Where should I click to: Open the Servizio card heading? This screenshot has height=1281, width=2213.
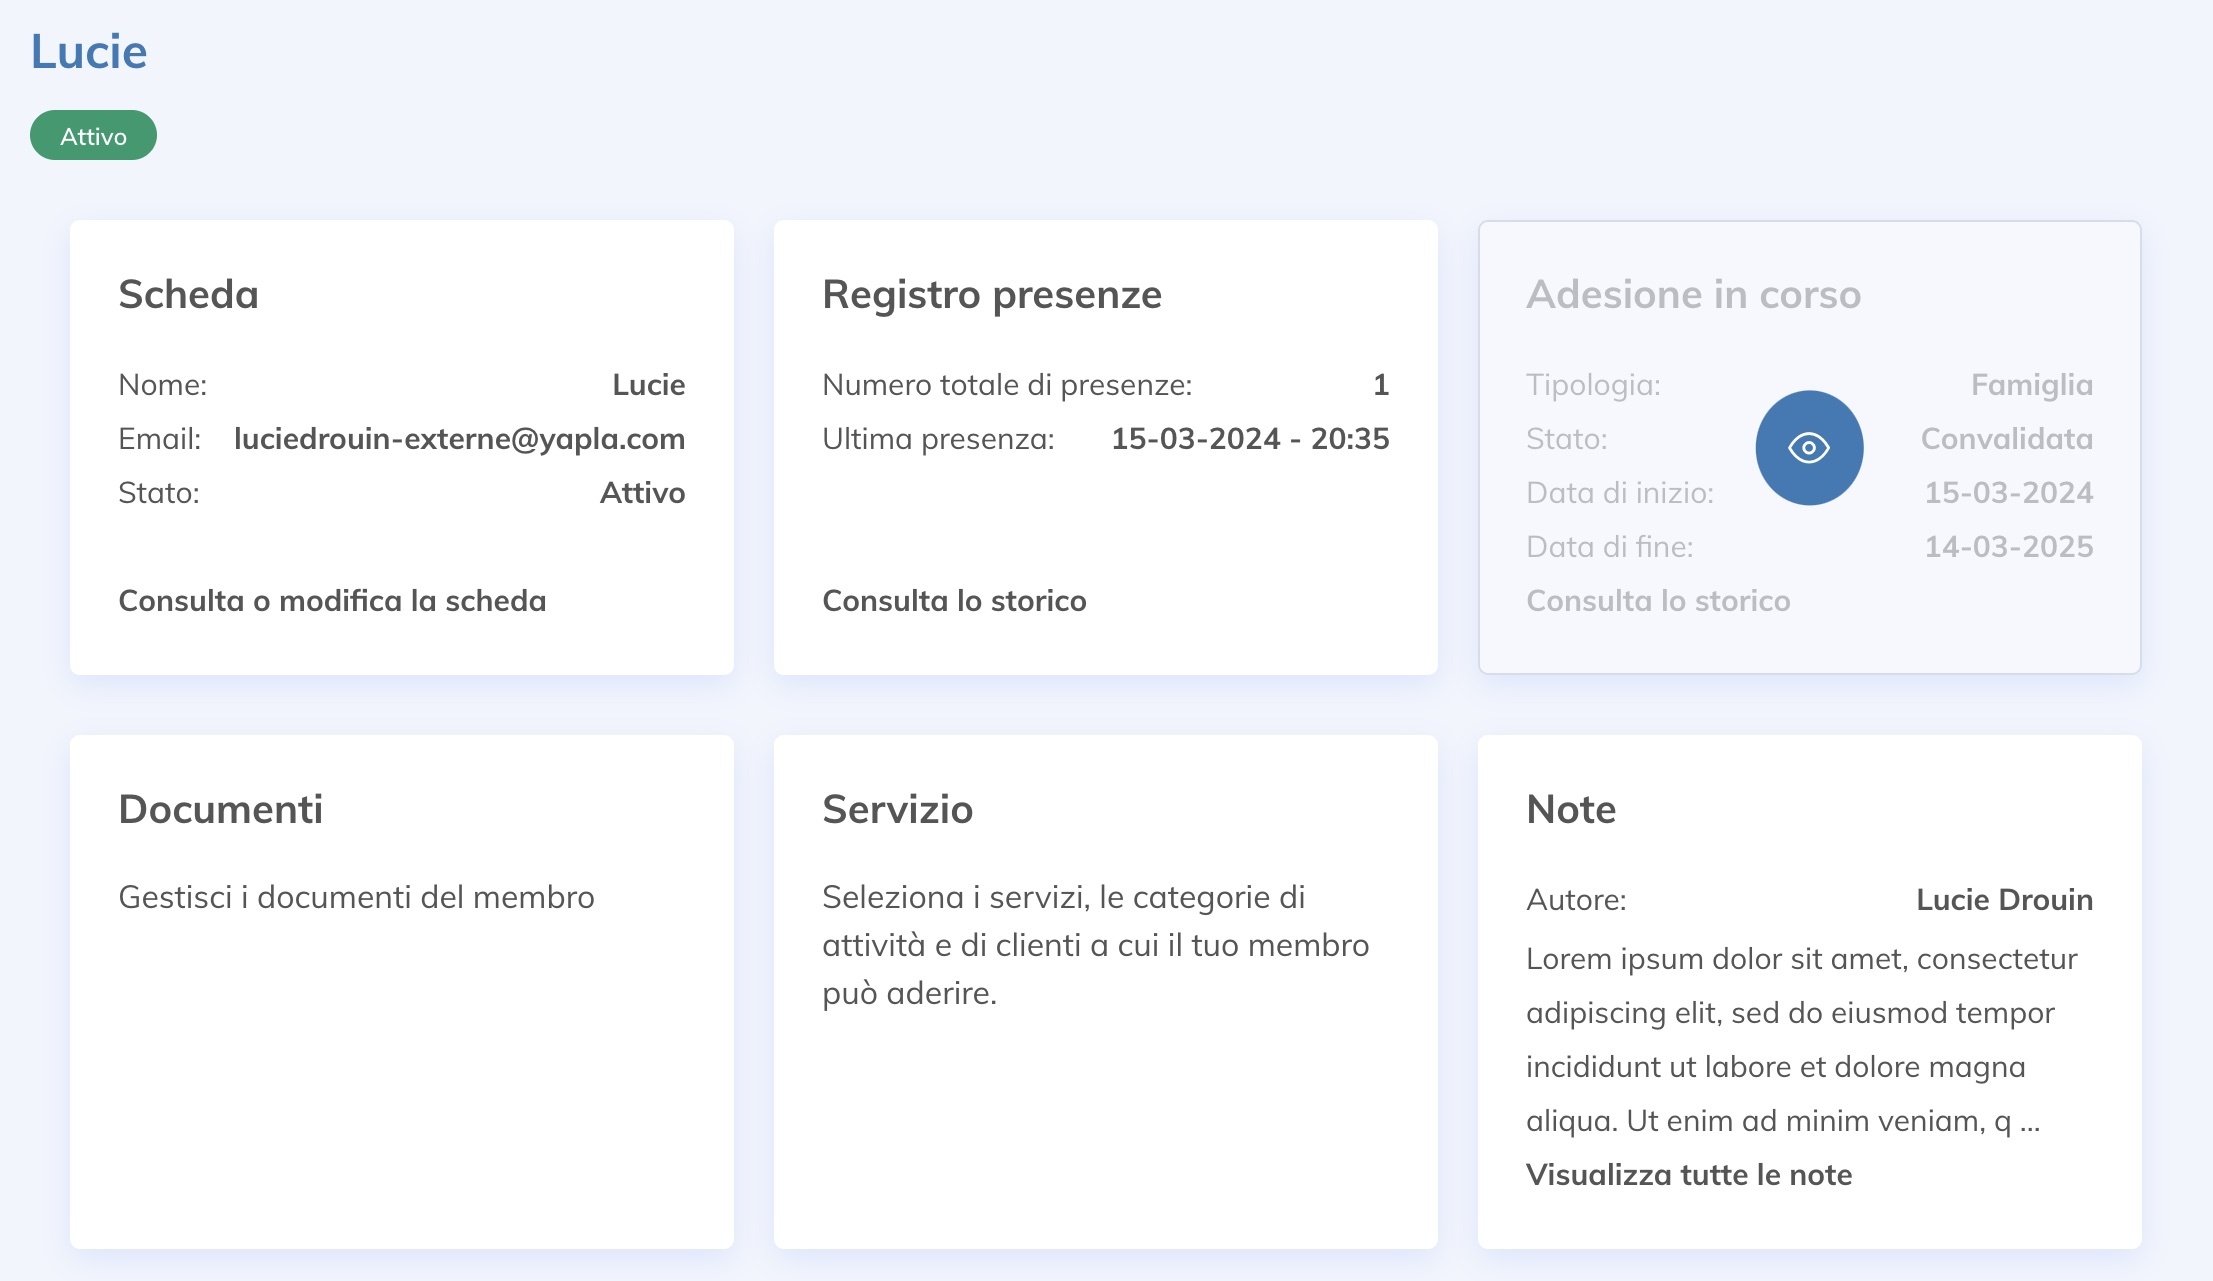pos(897,809)
